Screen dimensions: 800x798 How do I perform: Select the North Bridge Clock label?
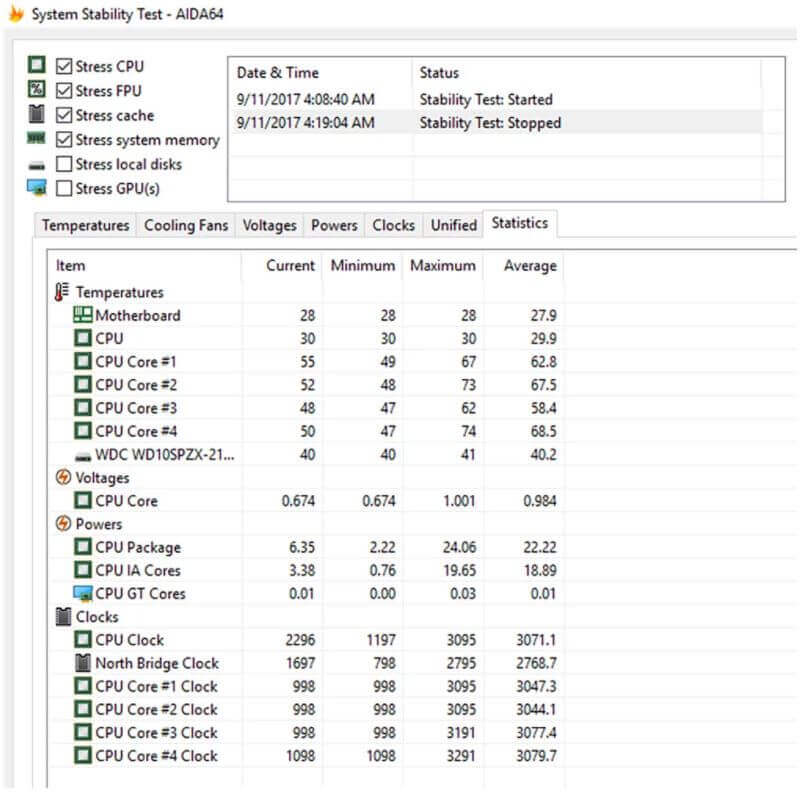click(x=157, y=663)
